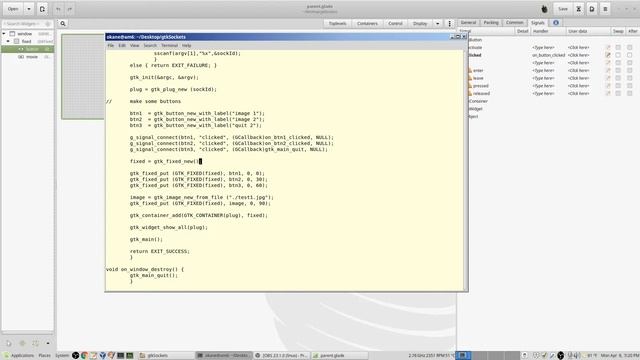Click the Search Widgets input field
The width and height of the screenshot is (640, 360).
click(27, 24)
